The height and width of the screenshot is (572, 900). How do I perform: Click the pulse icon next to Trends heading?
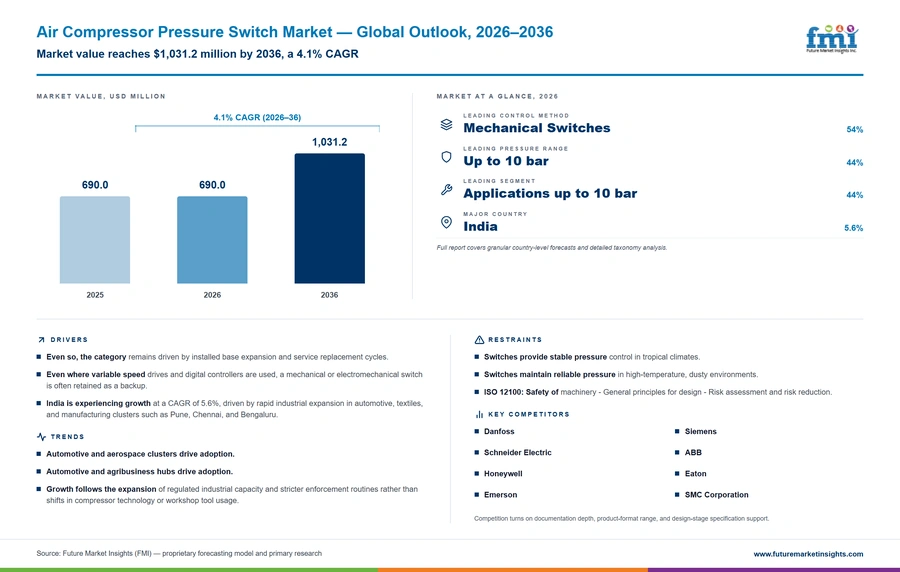point(41,437)
